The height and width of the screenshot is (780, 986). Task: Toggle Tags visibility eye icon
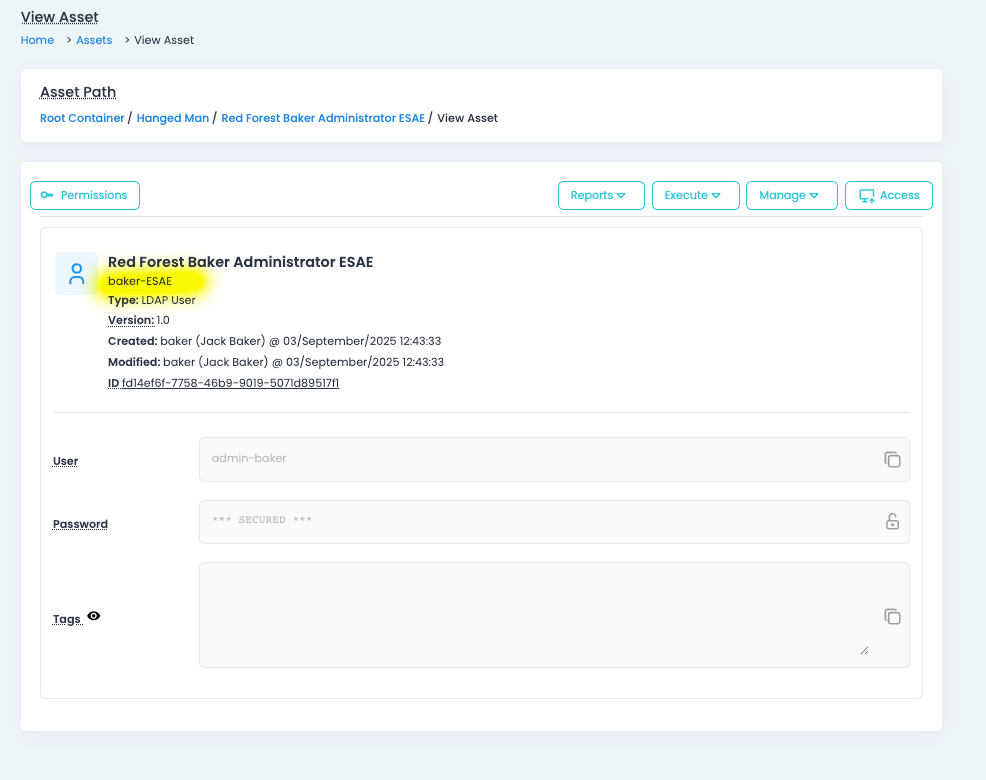94,617
